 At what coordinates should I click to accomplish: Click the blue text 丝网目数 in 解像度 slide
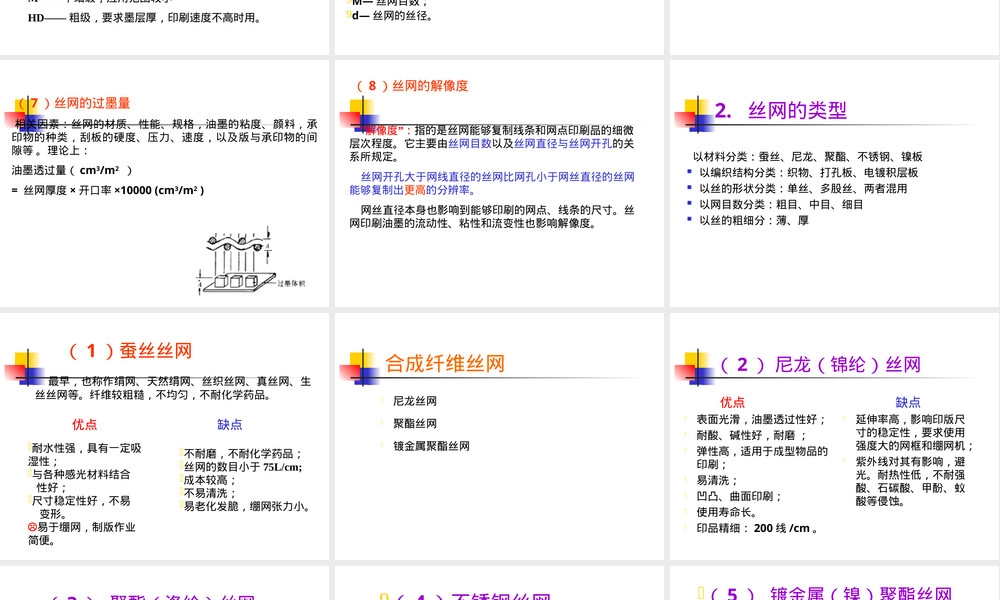[x=469, y=143]
